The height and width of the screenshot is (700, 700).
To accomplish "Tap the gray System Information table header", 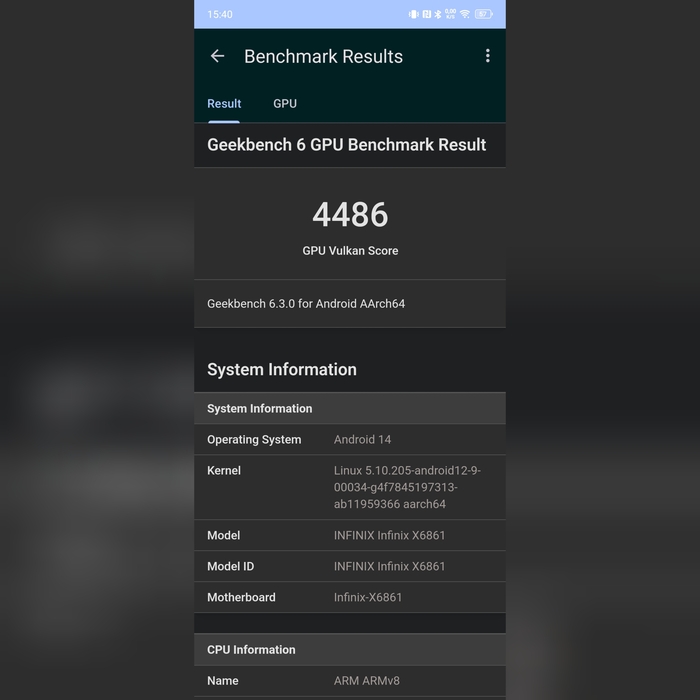I will coord(350,408).
